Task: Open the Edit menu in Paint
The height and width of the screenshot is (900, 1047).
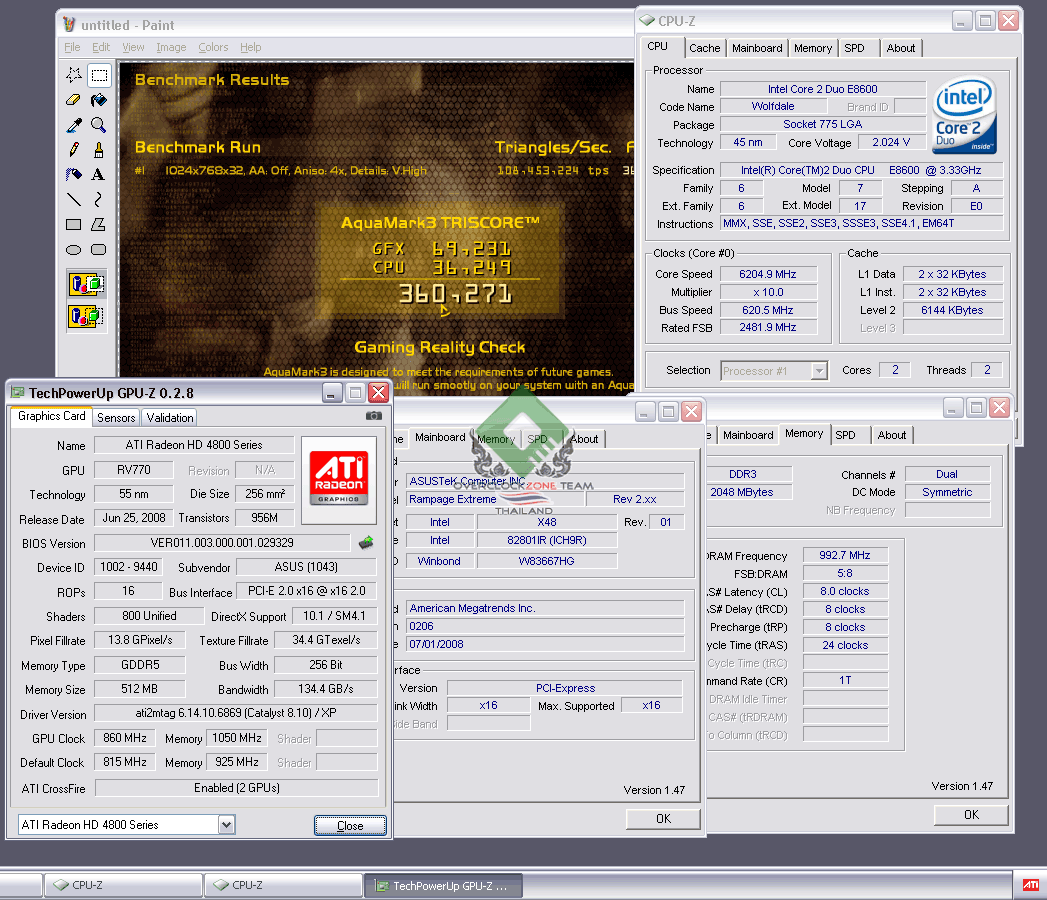Action: 101,47
